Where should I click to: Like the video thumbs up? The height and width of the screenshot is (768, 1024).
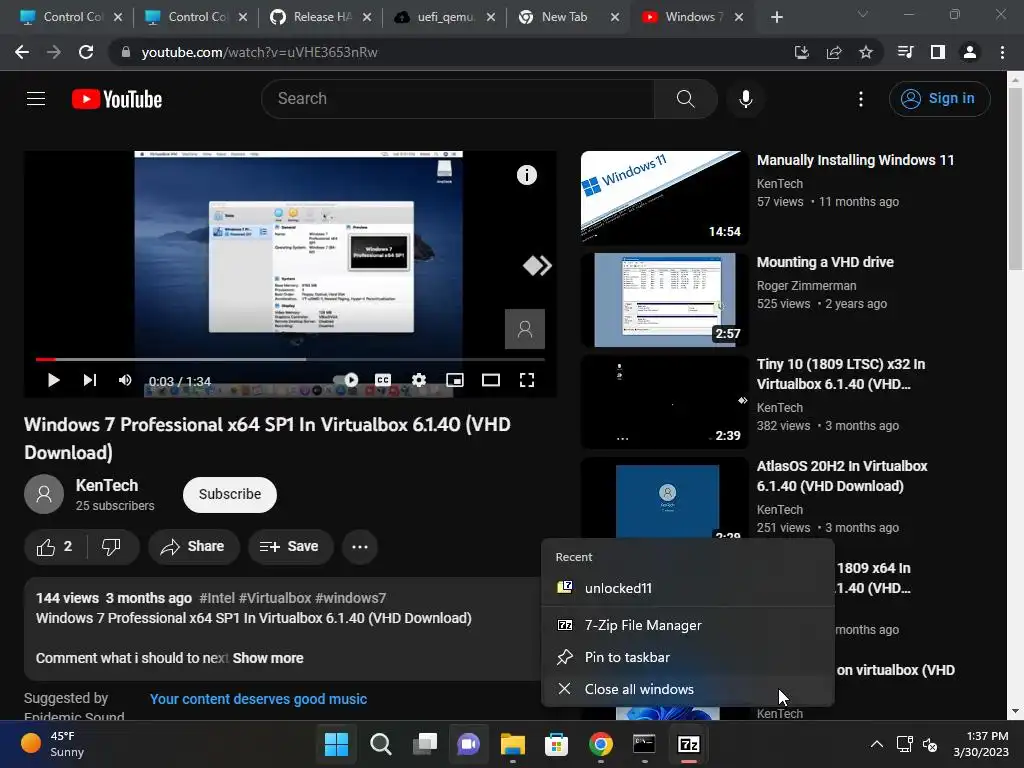55,547
